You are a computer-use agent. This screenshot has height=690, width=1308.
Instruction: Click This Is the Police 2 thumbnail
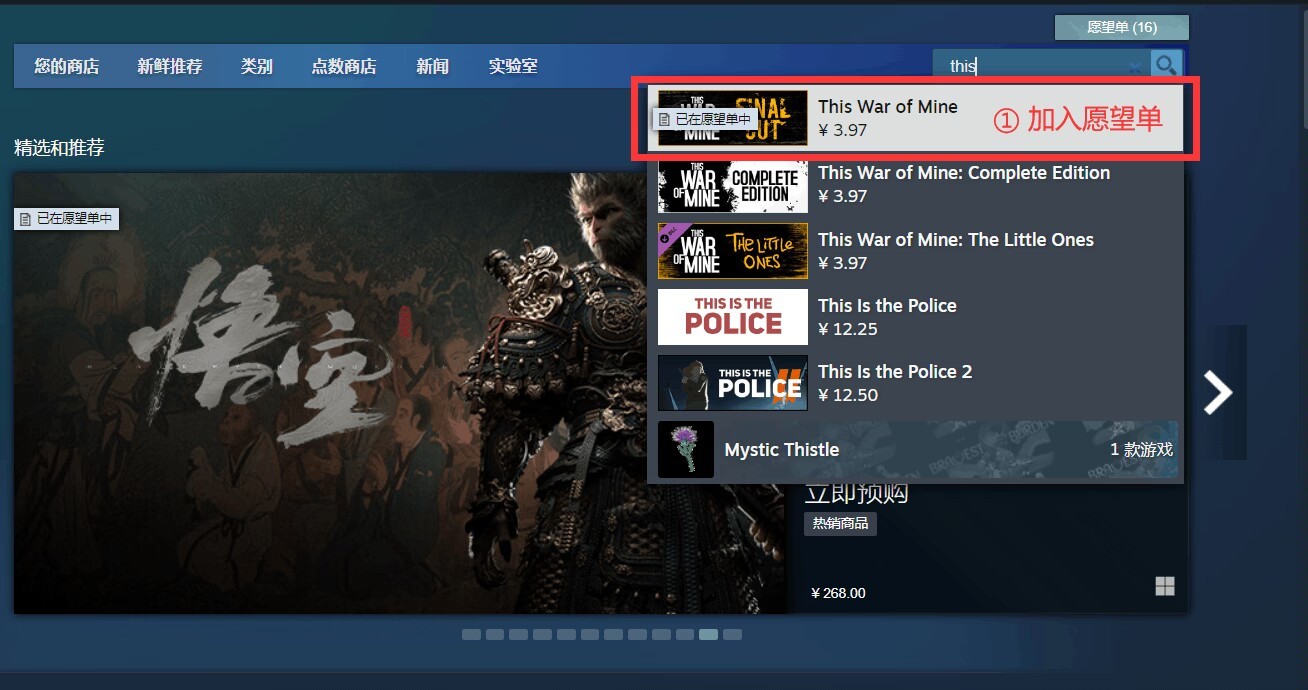click(732, 383)
